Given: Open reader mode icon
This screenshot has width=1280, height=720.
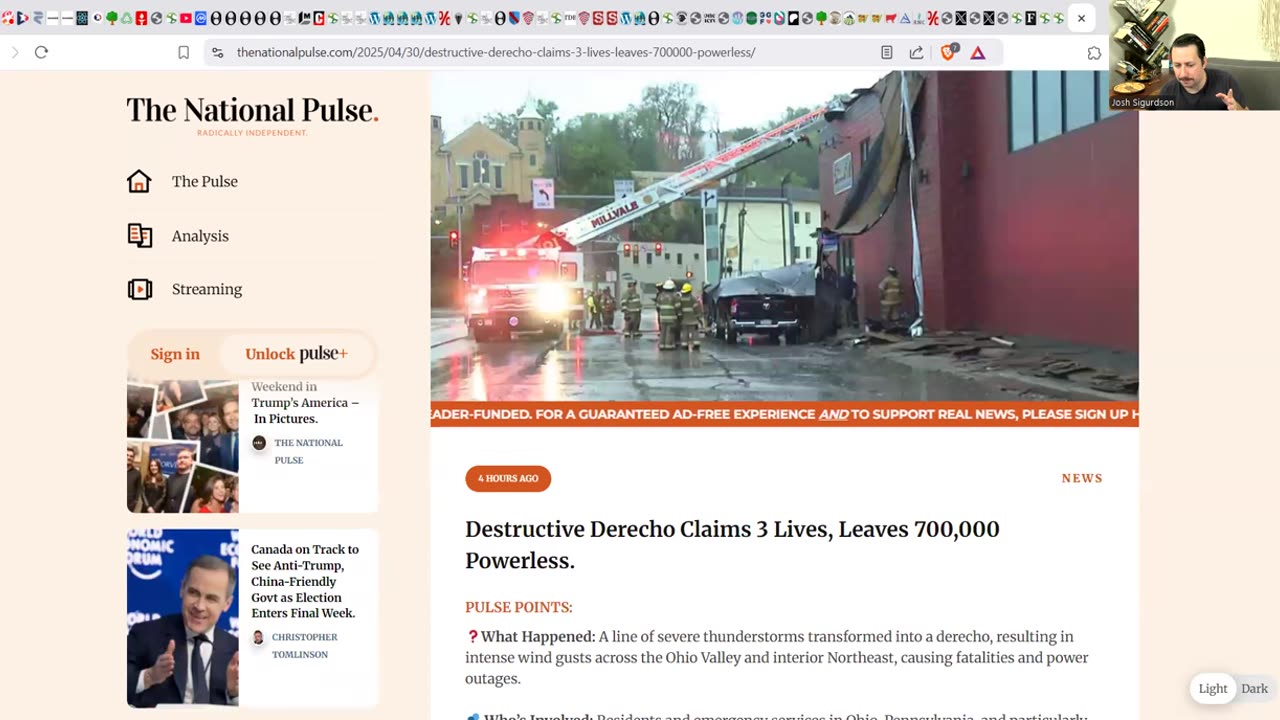Looking at the screenshot, I should point(886,52).
